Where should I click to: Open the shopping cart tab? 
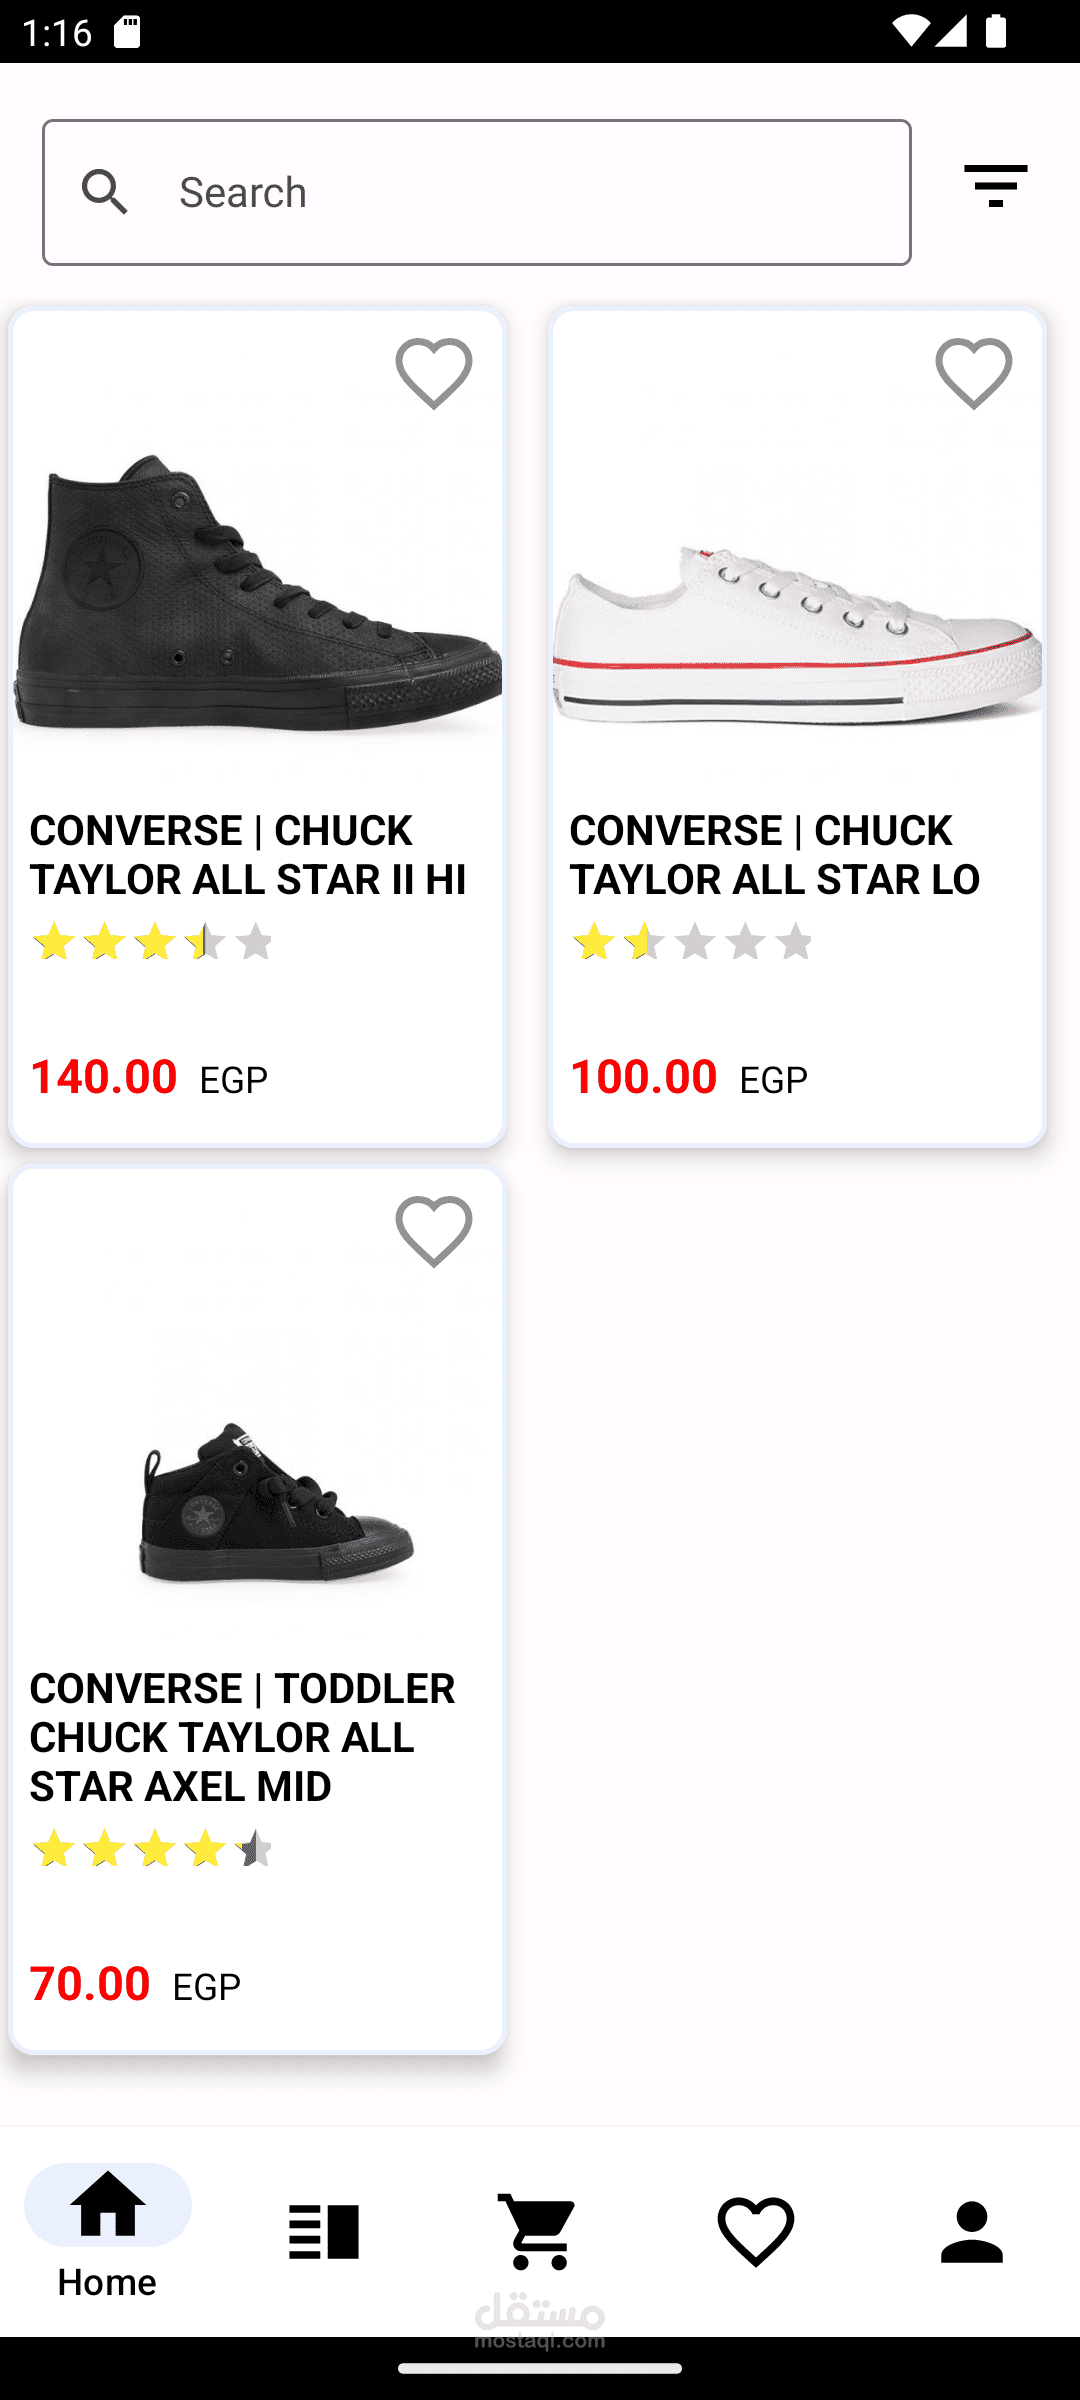[x=540, y=2232]
